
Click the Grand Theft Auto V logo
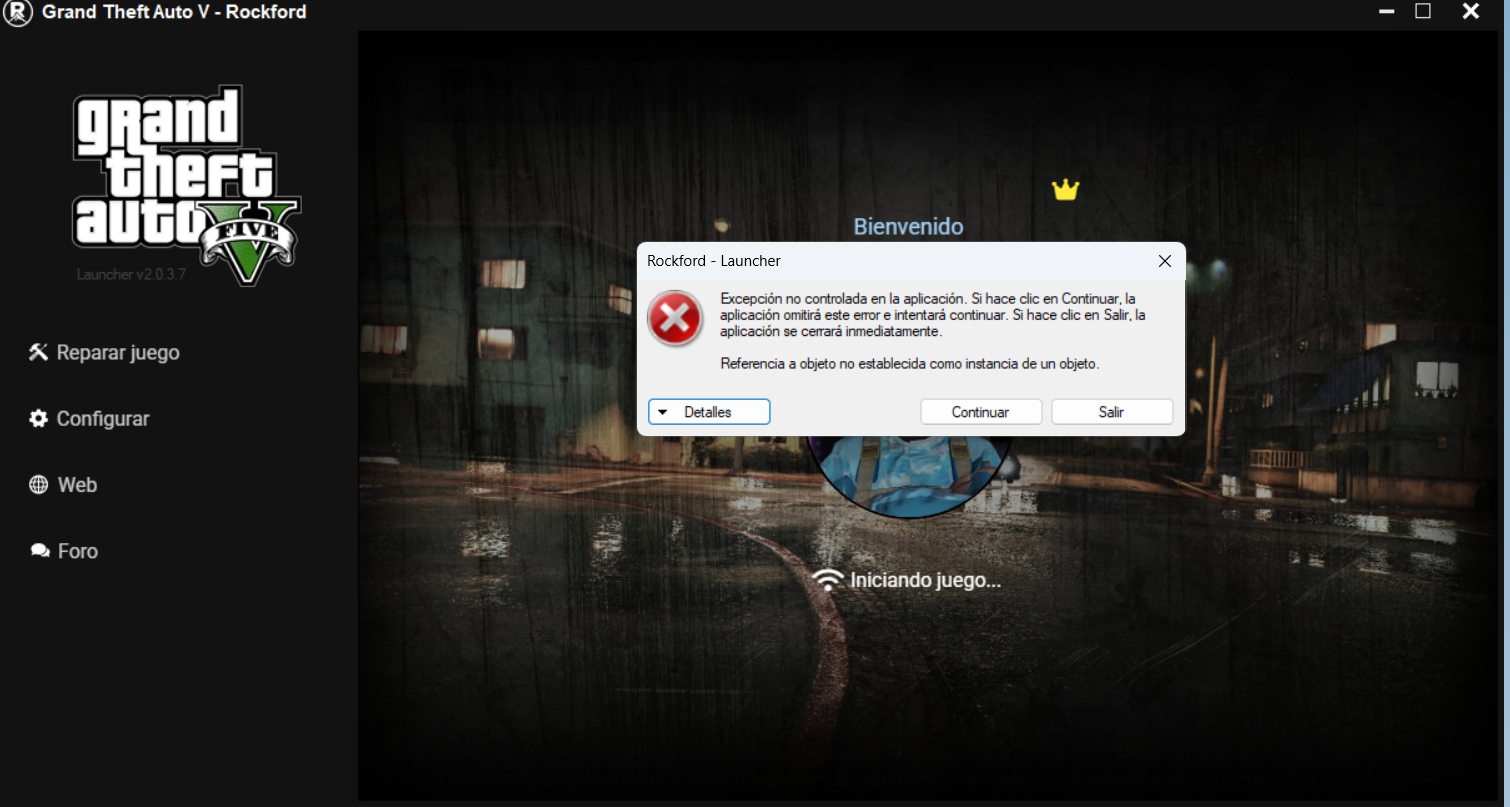pyautogui.click(x=185, y=180)
